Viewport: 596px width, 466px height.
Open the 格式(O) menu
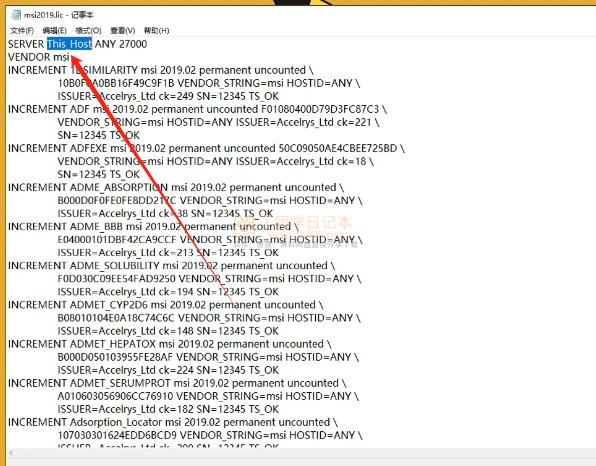(88, 31)
